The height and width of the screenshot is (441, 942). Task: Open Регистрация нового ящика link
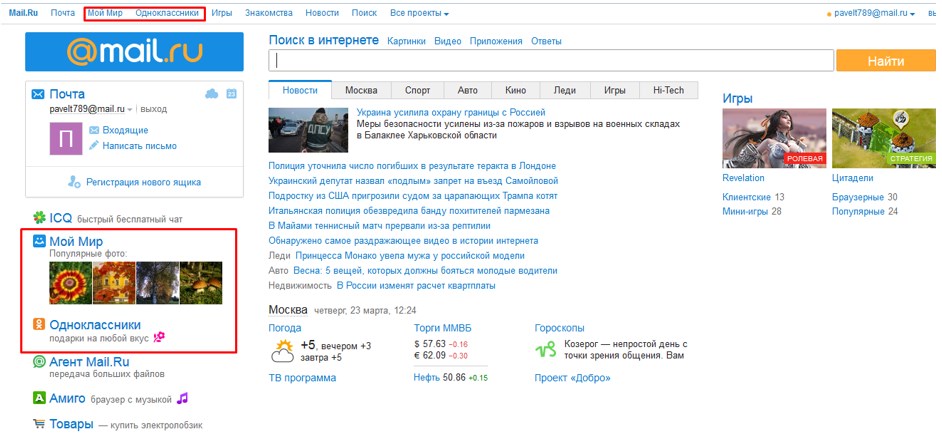coord(144,182)
